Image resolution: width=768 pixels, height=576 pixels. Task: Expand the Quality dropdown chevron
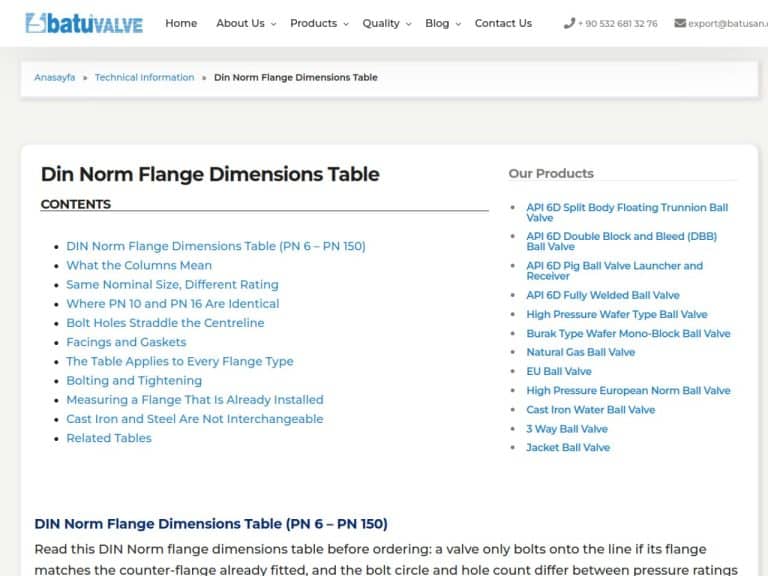point(408,24)
